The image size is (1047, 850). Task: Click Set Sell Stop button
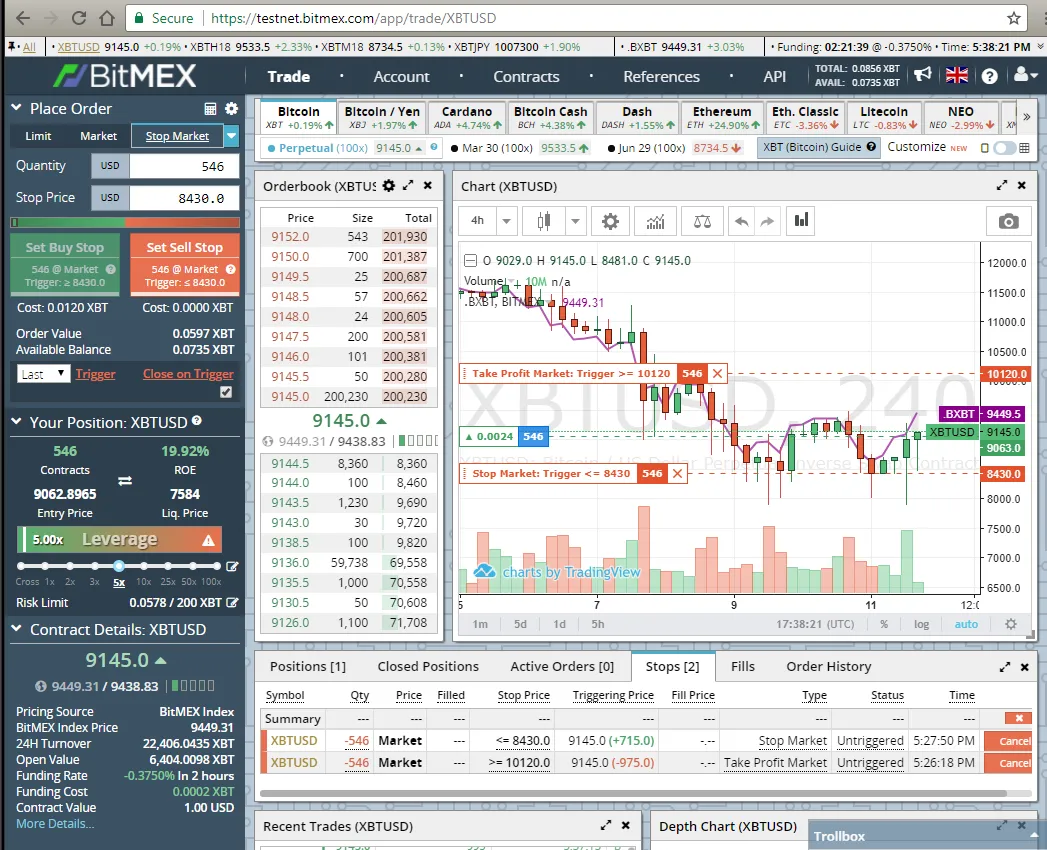point(184,264)
